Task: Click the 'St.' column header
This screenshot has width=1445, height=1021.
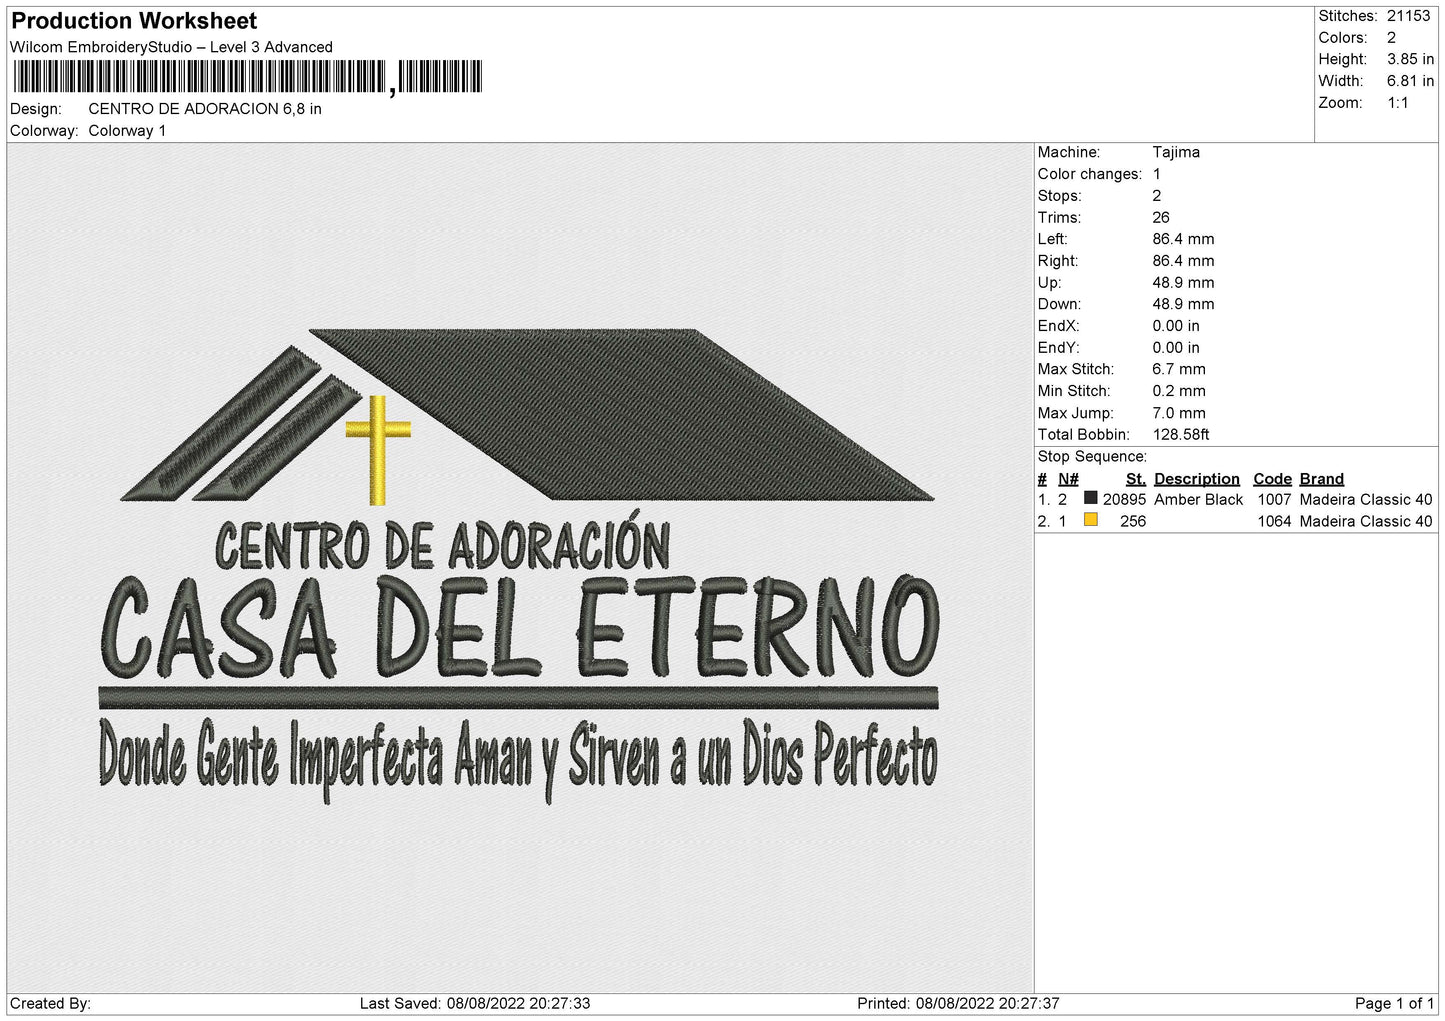Action: click(x=1135, y=479)
